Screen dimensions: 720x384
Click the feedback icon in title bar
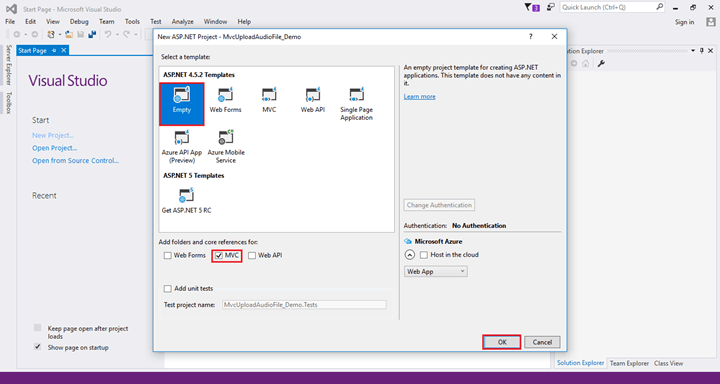tap(551, 7)
